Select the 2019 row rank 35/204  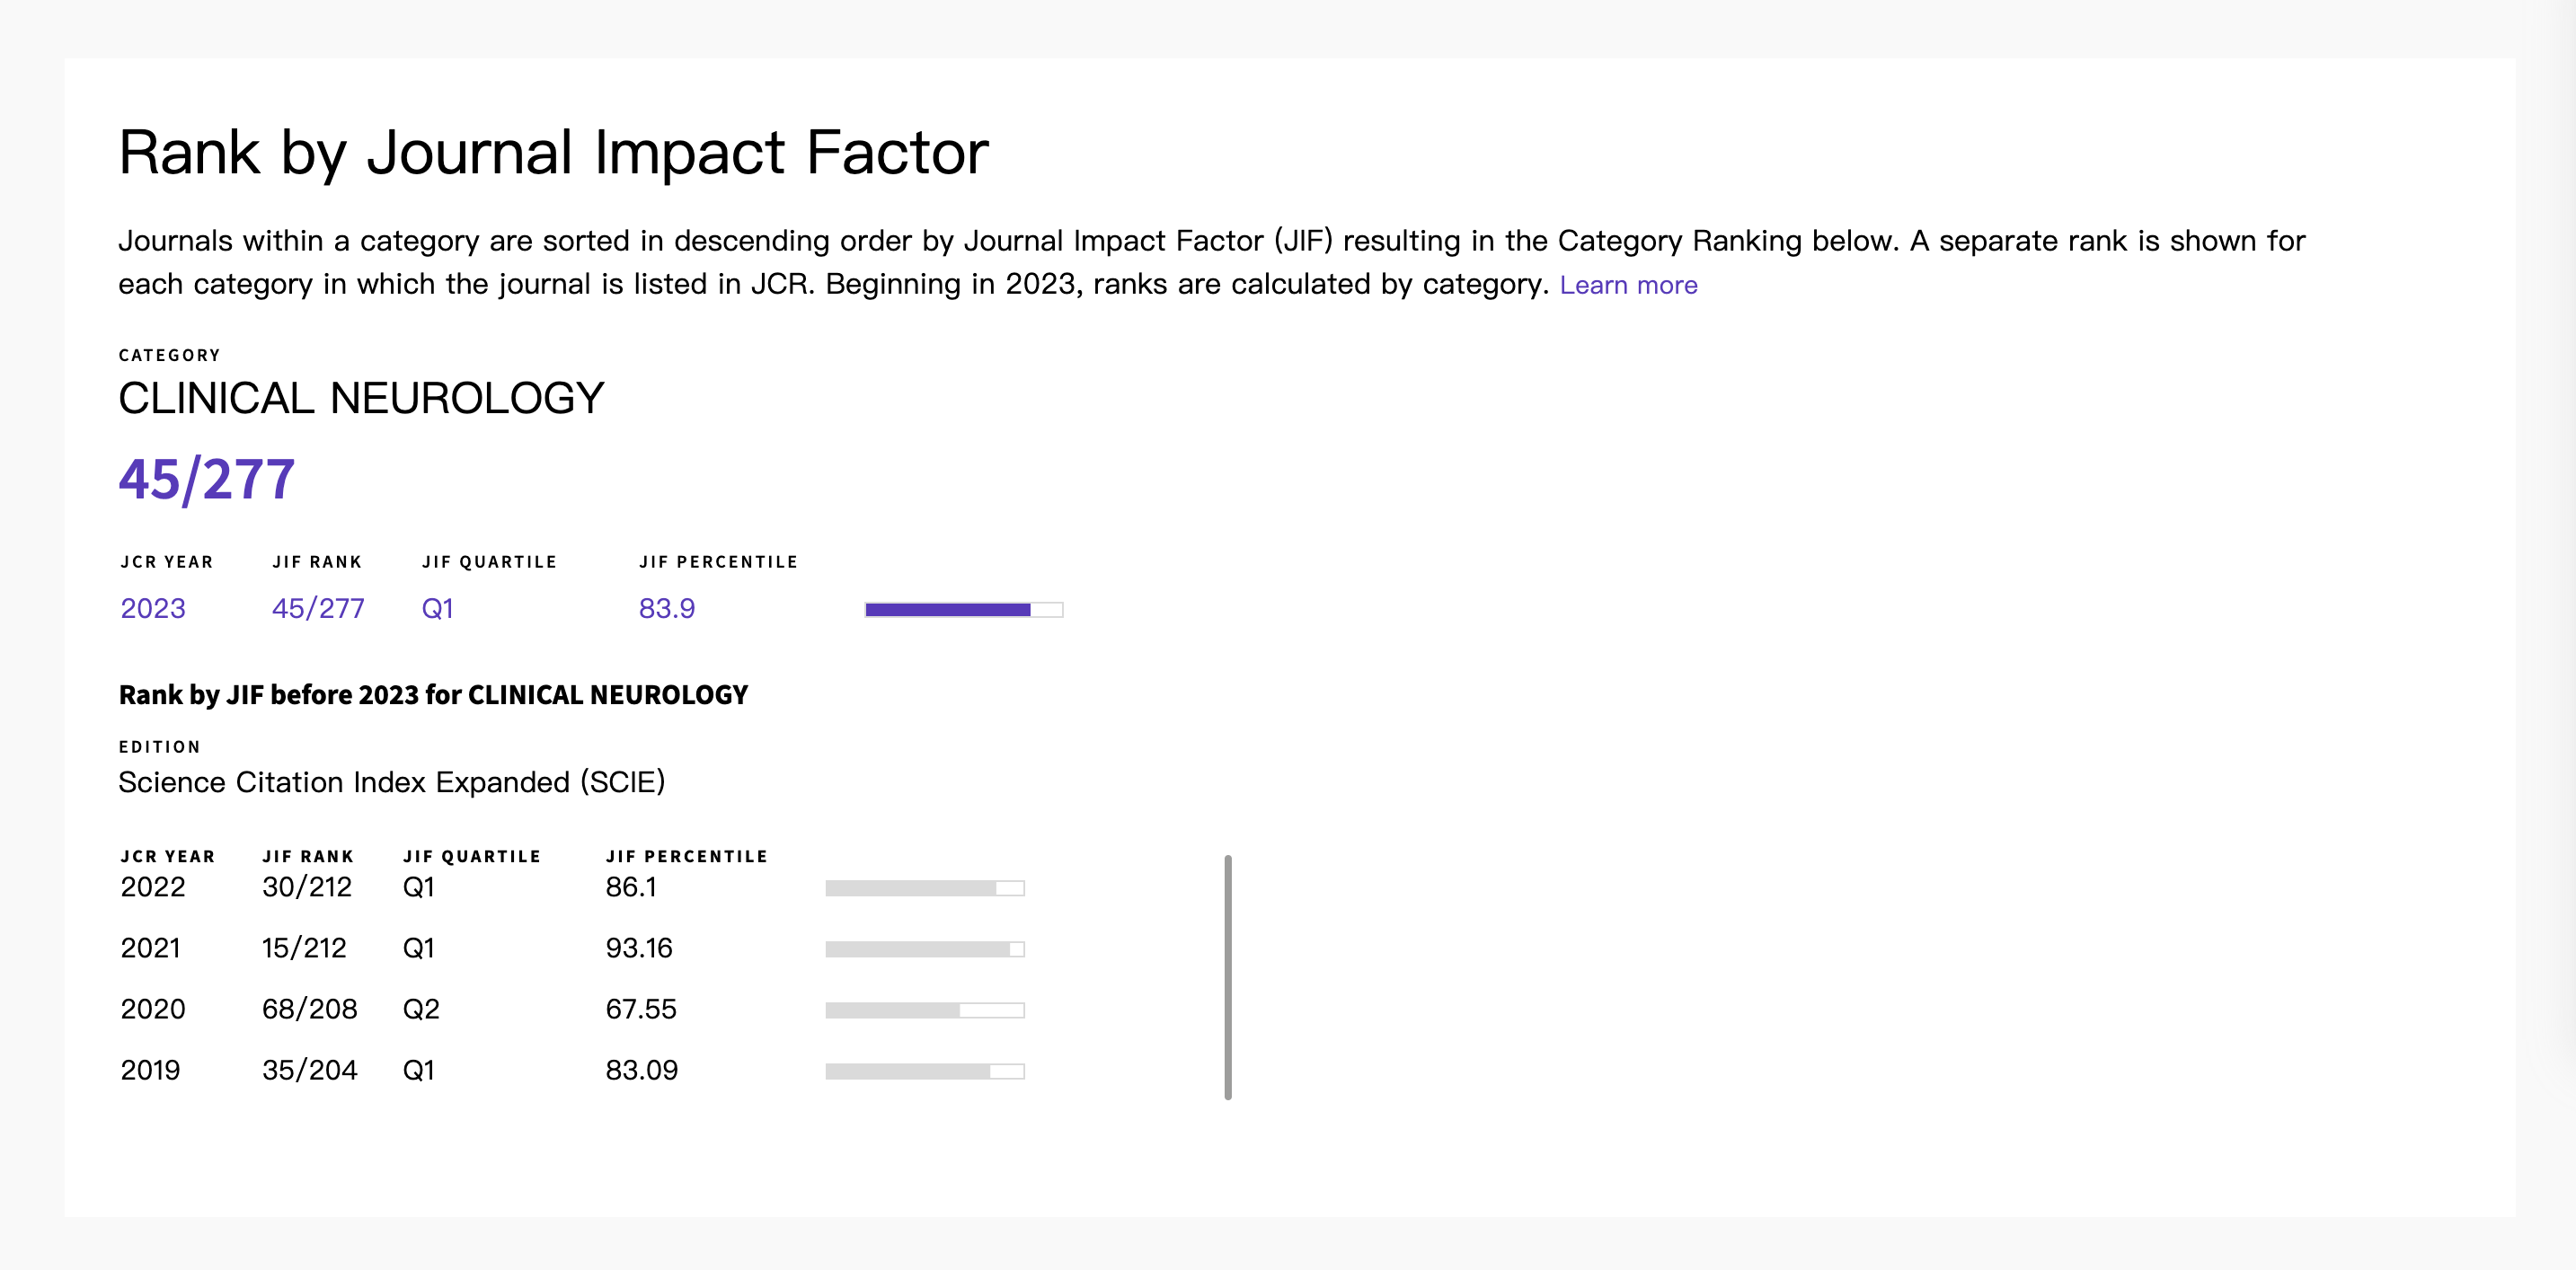[310, 1070]
